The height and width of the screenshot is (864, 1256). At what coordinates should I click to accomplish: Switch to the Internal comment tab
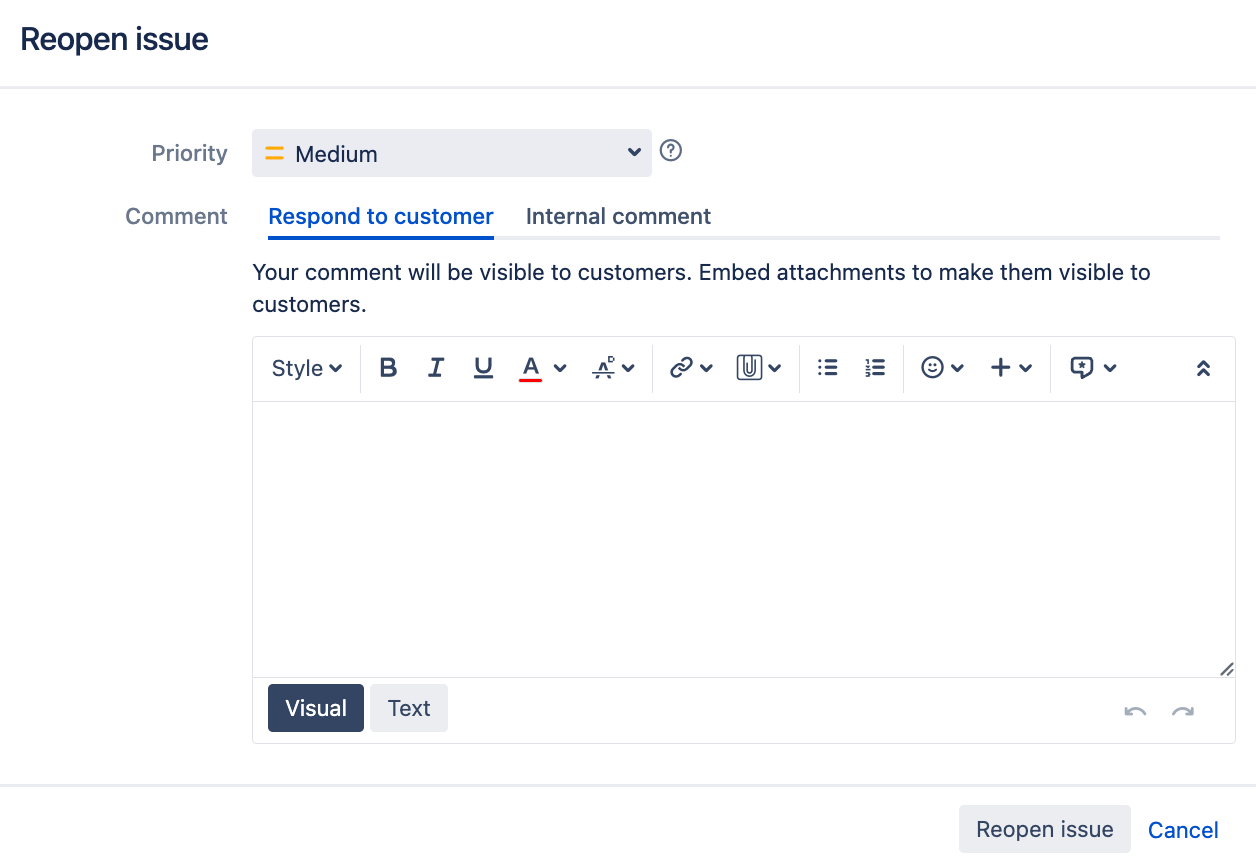coord(618,216)
